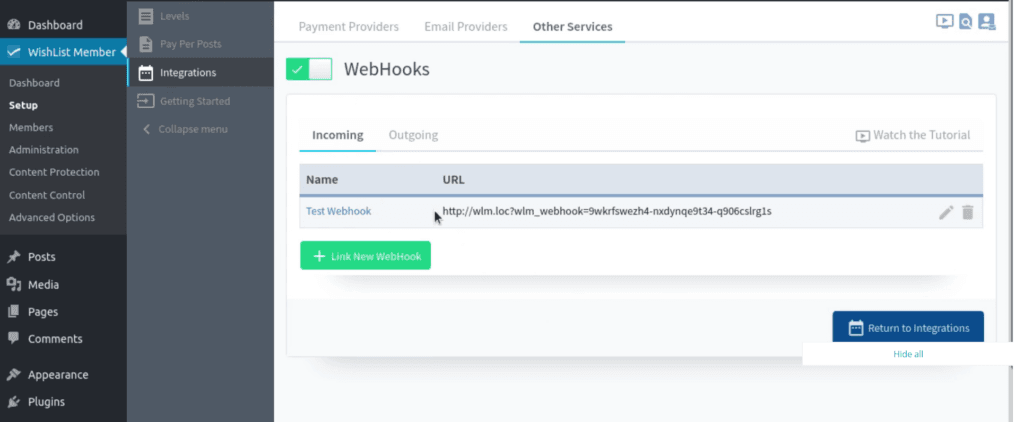1024x422 pixels.
Task: Select the Other Services tab
Action: tap(573, 27)
